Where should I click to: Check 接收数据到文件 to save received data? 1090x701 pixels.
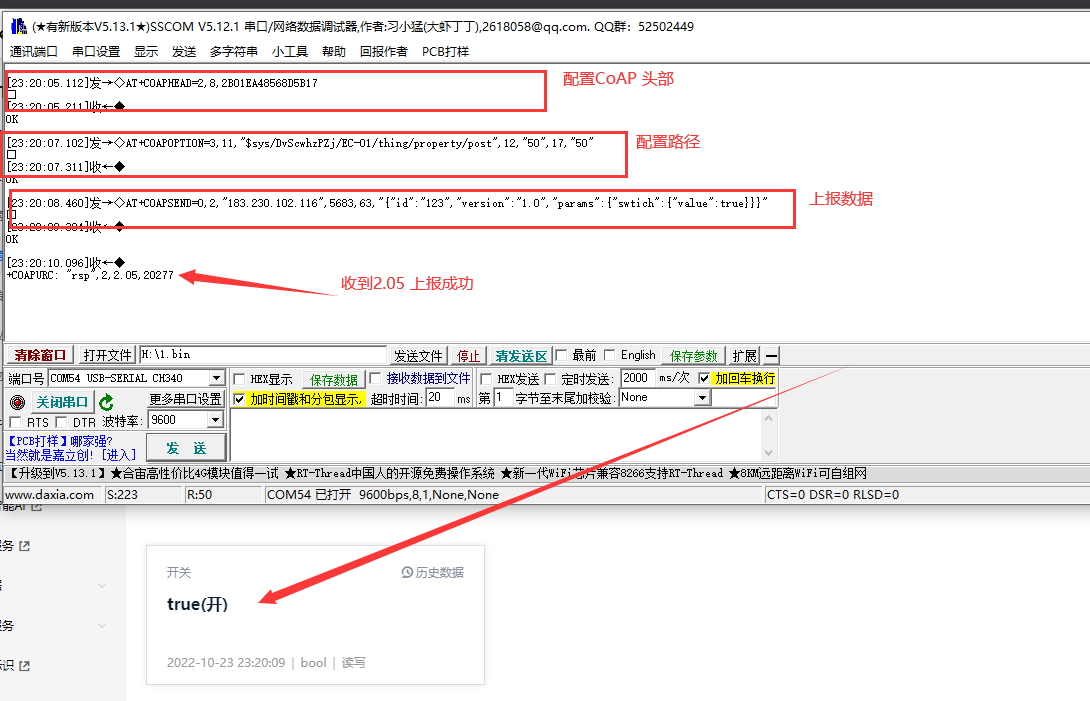point(374,379)
